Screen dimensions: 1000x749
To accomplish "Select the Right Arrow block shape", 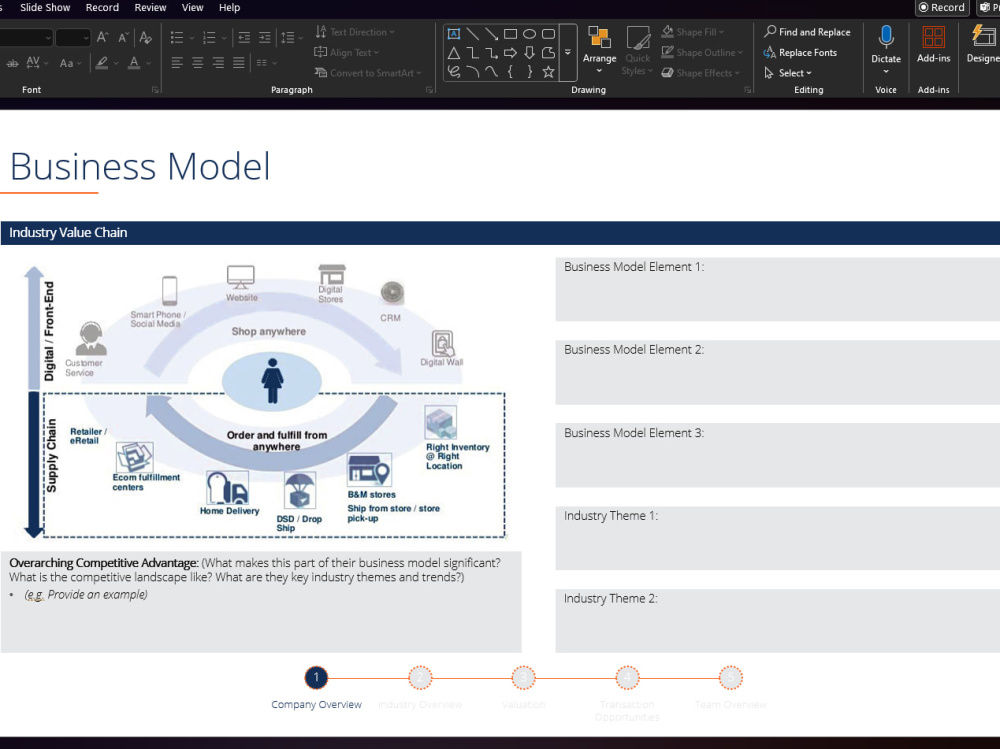I will point(510,53).
